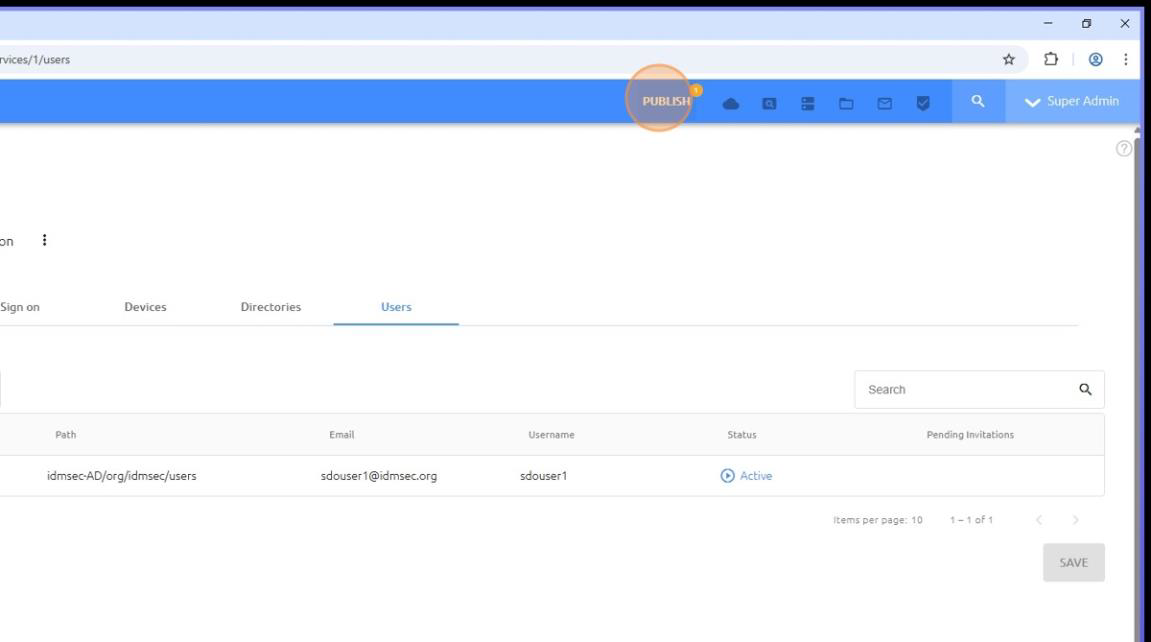Switch to the Sign on tab
This screenshot has height=642, width=1151.
click(20, 307)
